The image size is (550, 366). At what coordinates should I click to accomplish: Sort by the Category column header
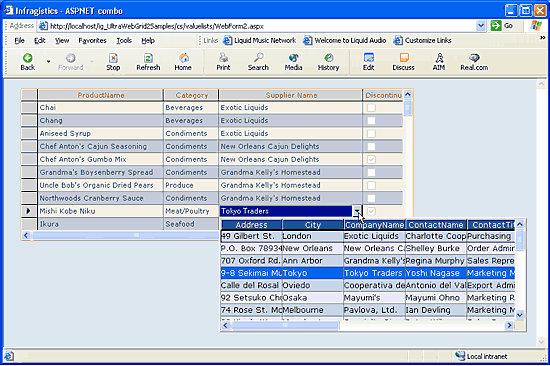coord(192,95)
